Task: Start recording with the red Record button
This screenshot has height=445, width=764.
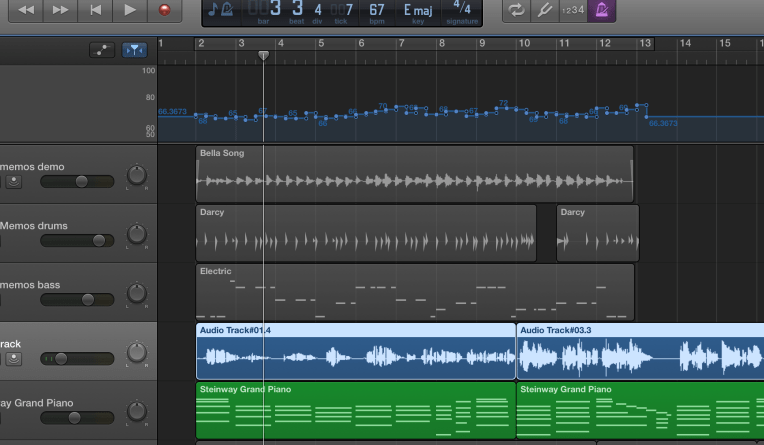Action: pyautogui.click(x=164, y=10)
